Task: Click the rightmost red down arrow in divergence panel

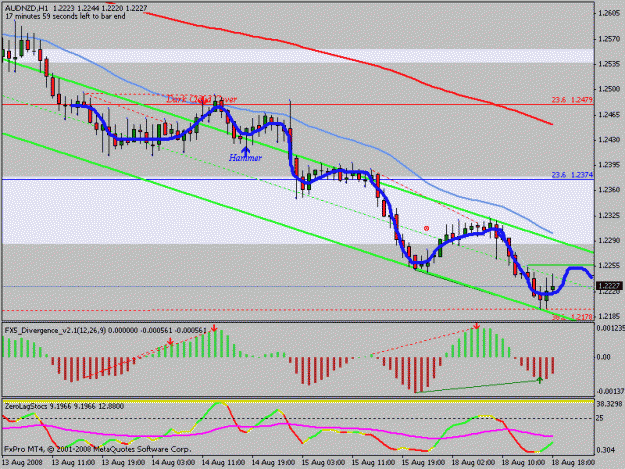Action: tap(476, 327)
